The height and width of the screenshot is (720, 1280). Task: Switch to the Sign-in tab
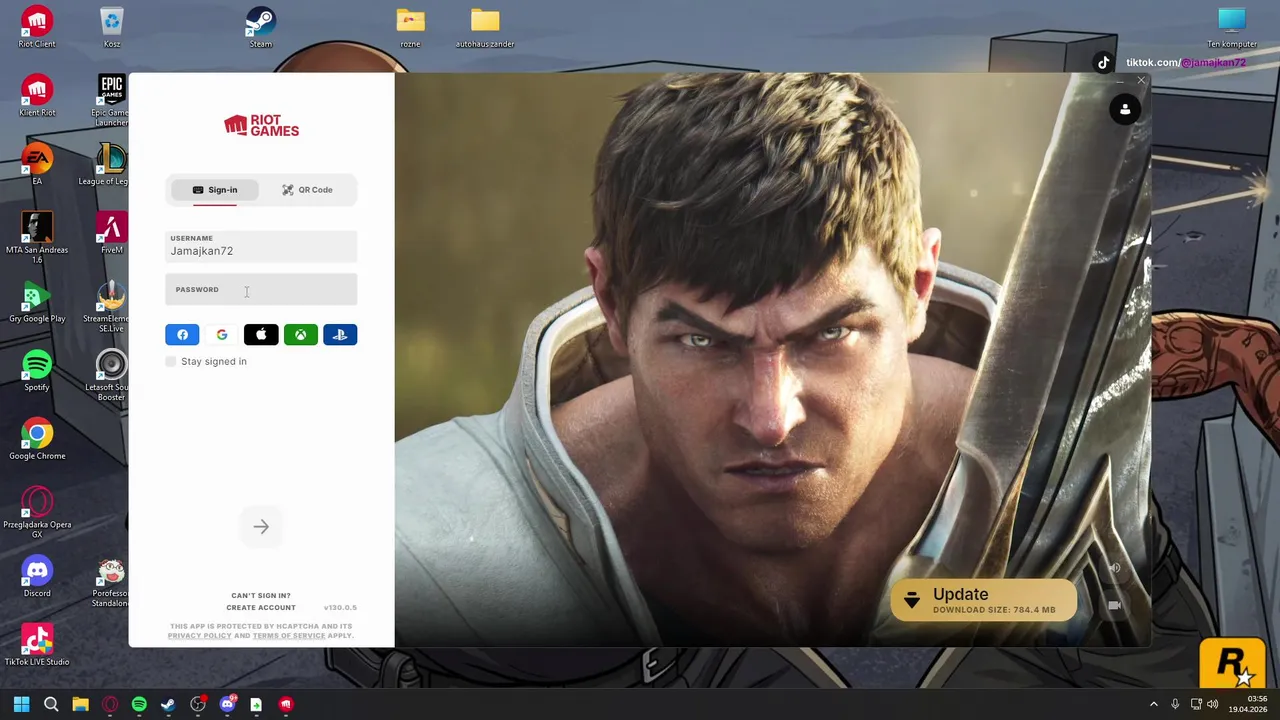click(x=215, y=190)
